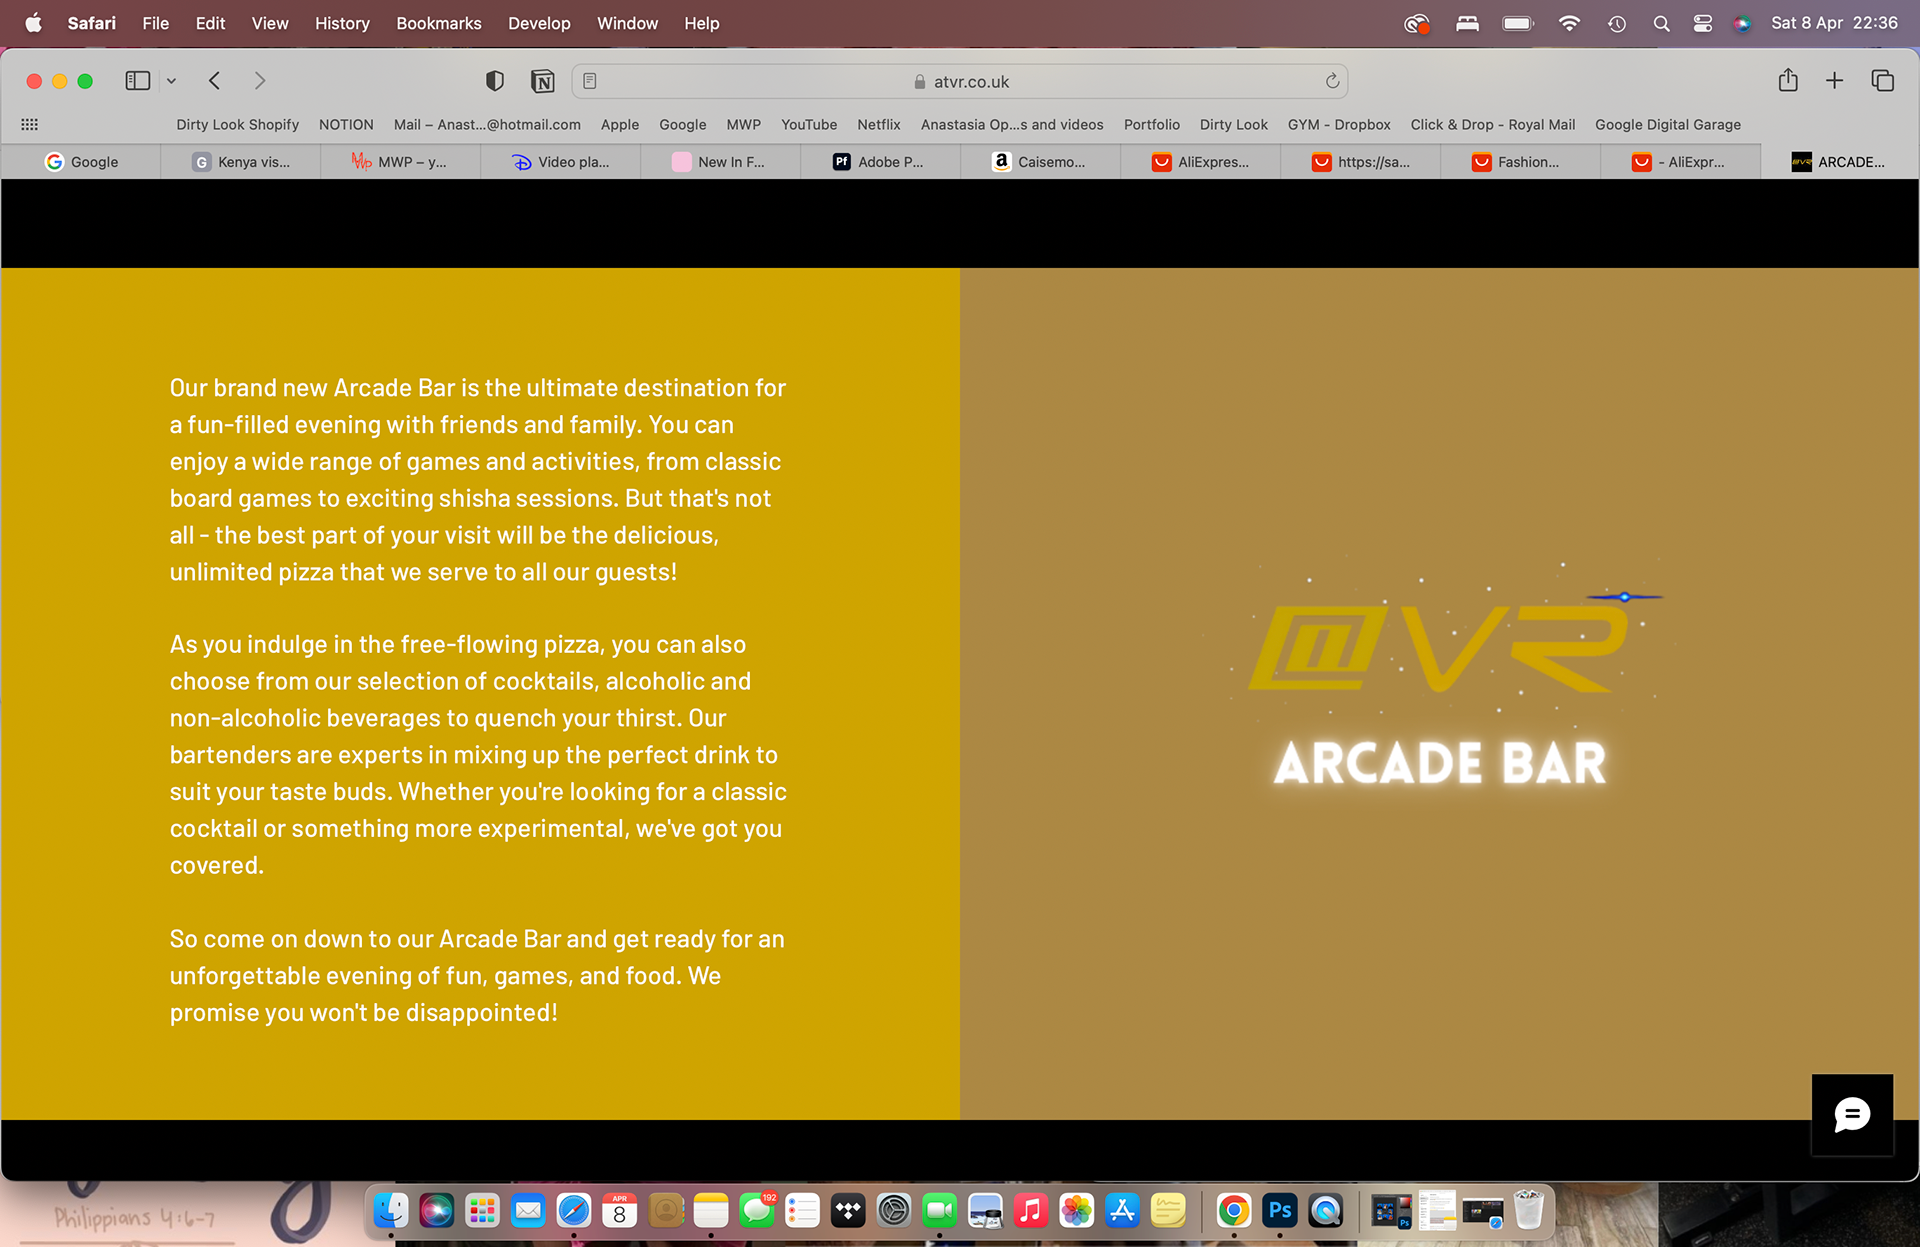The height and width of the screenshot is (1247, 1920).
Task: Switch to the Video pla... tab
Action: point(561,162)
